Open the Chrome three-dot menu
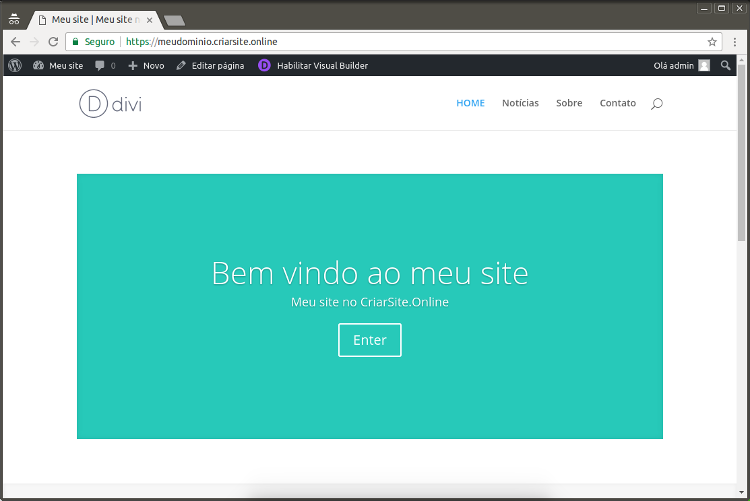Image resolution: width=750 pixels, height=501 pixels. point(735,42)
